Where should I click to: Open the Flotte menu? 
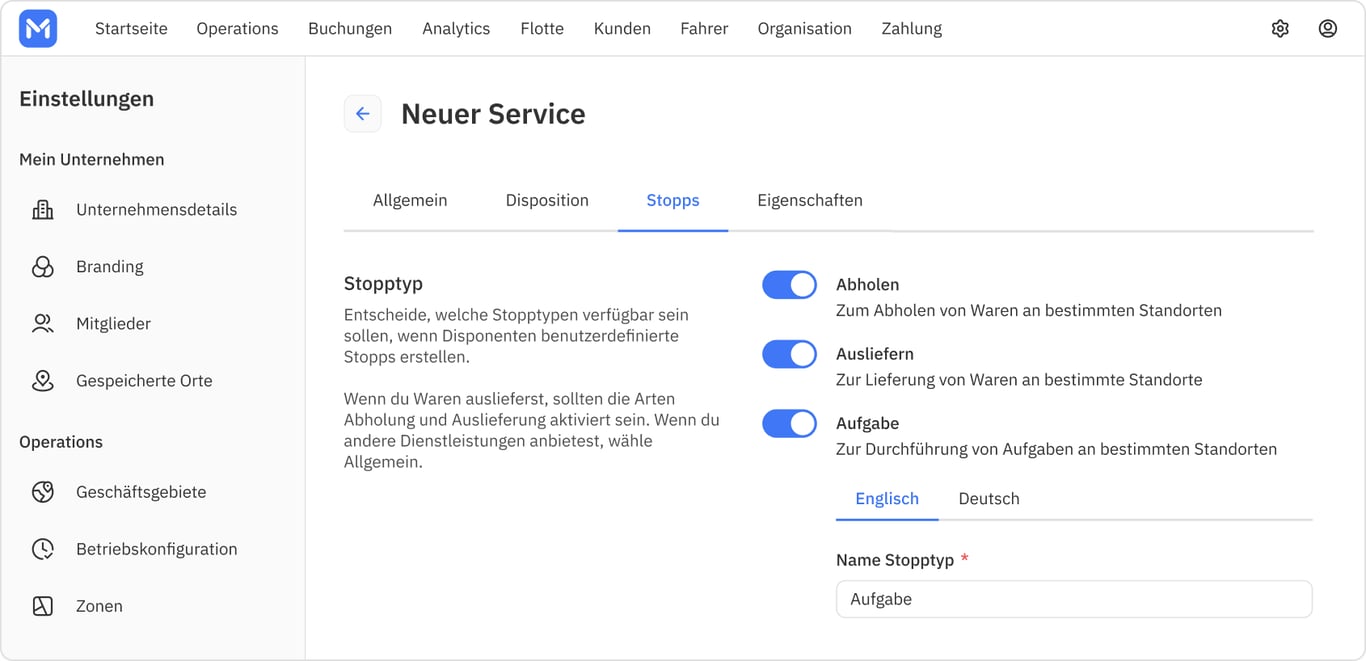[542, 29]
